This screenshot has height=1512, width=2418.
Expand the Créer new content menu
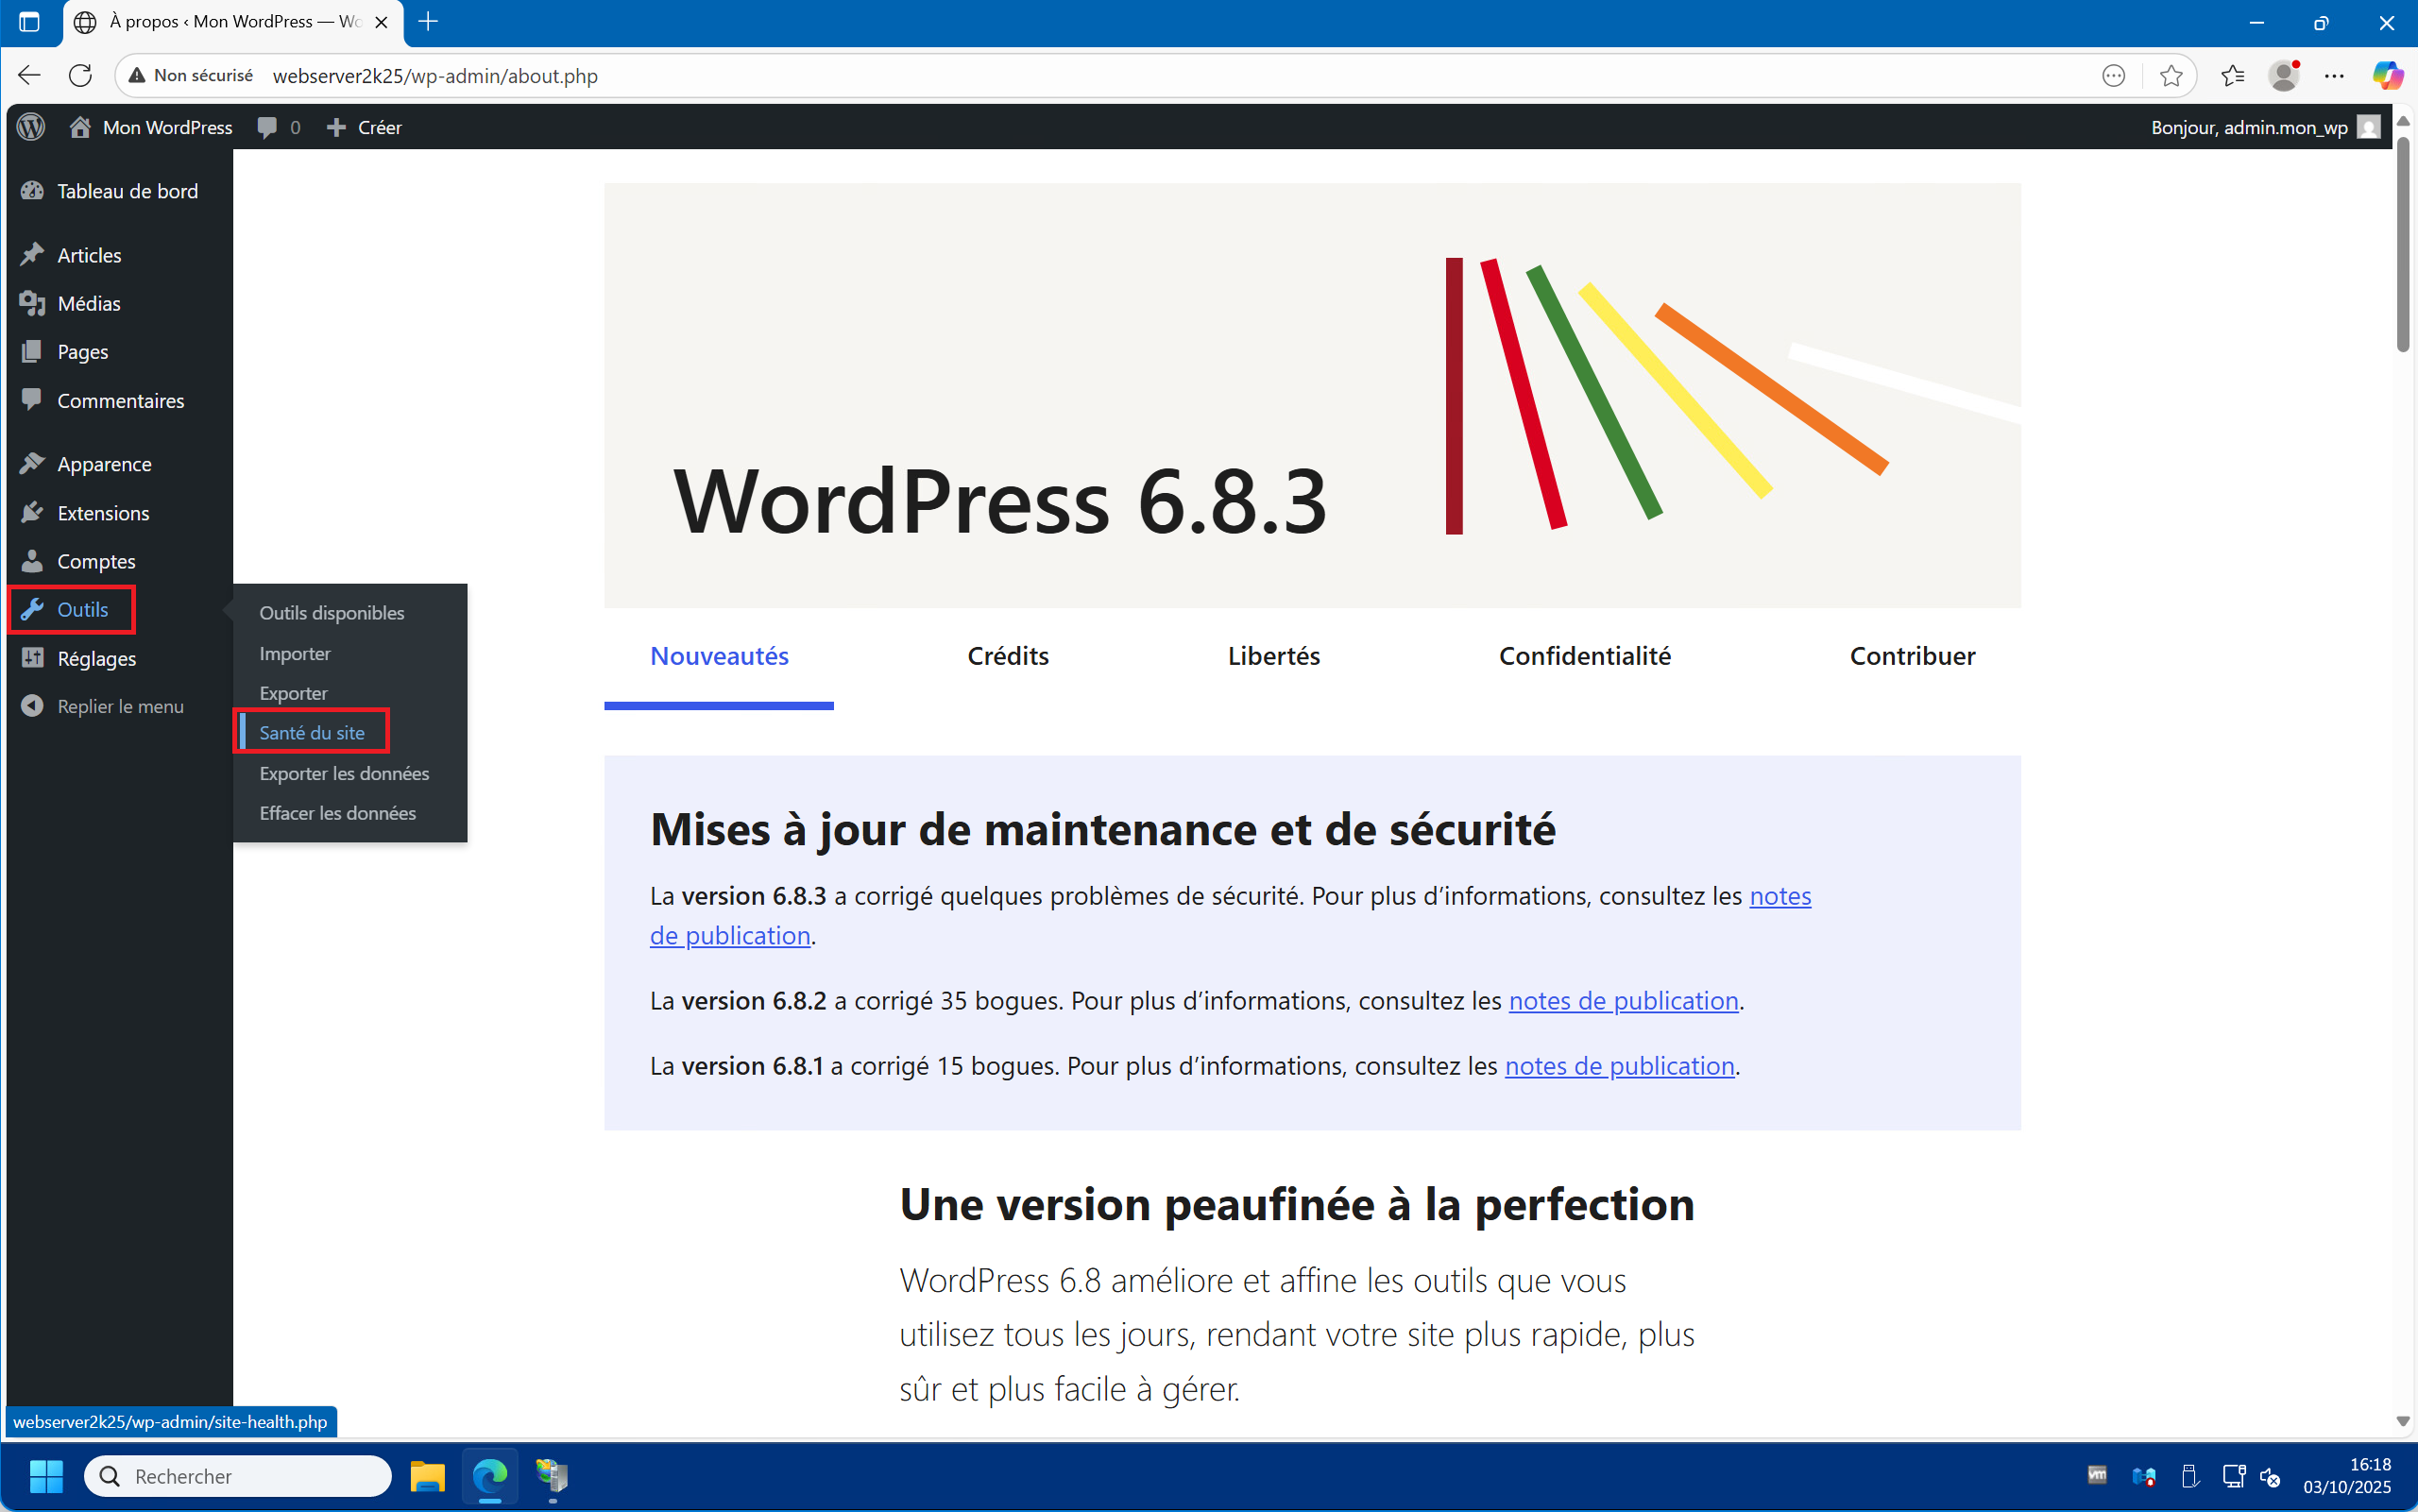tap(365, 127)
